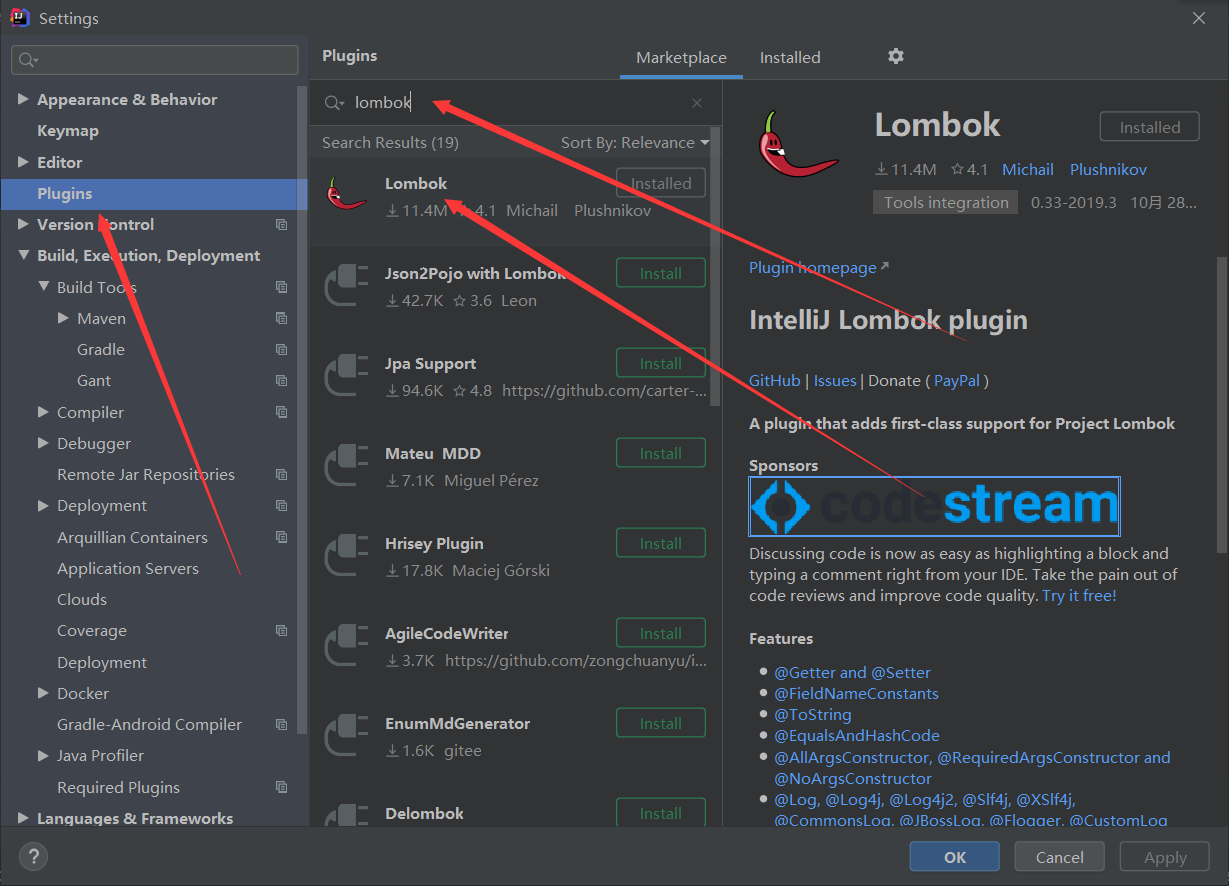Expand Languages & Frameworks section
Viewport: 1229px width, 886px height.
click(x=23, y=819)
